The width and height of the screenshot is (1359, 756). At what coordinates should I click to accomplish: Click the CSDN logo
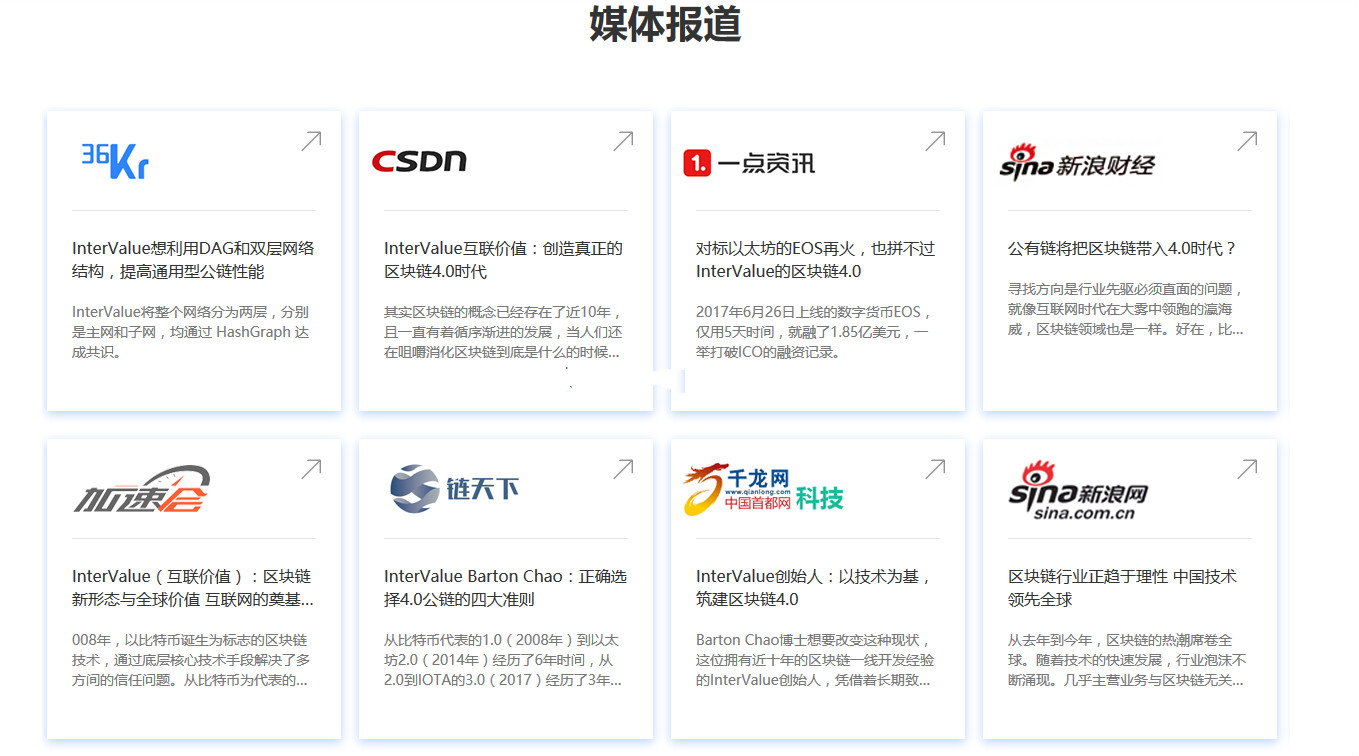pyautogui.click(x=419, y=161)
